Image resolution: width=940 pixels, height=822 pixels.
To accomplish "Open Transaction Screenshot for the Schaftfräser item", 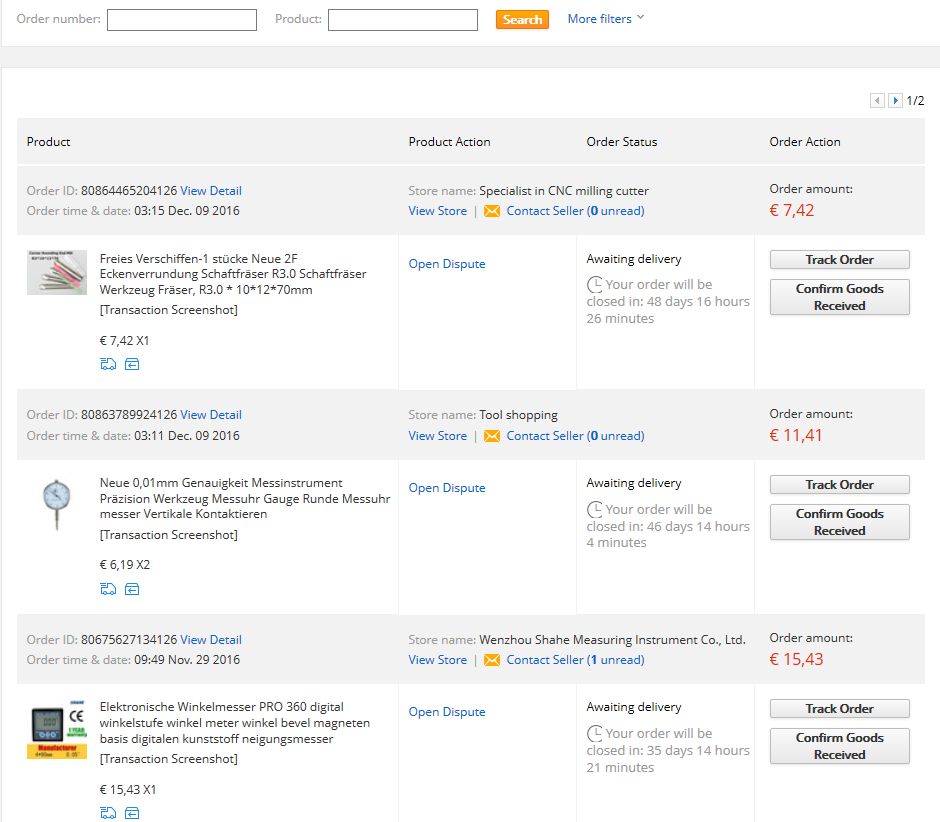I will (169, 310).
